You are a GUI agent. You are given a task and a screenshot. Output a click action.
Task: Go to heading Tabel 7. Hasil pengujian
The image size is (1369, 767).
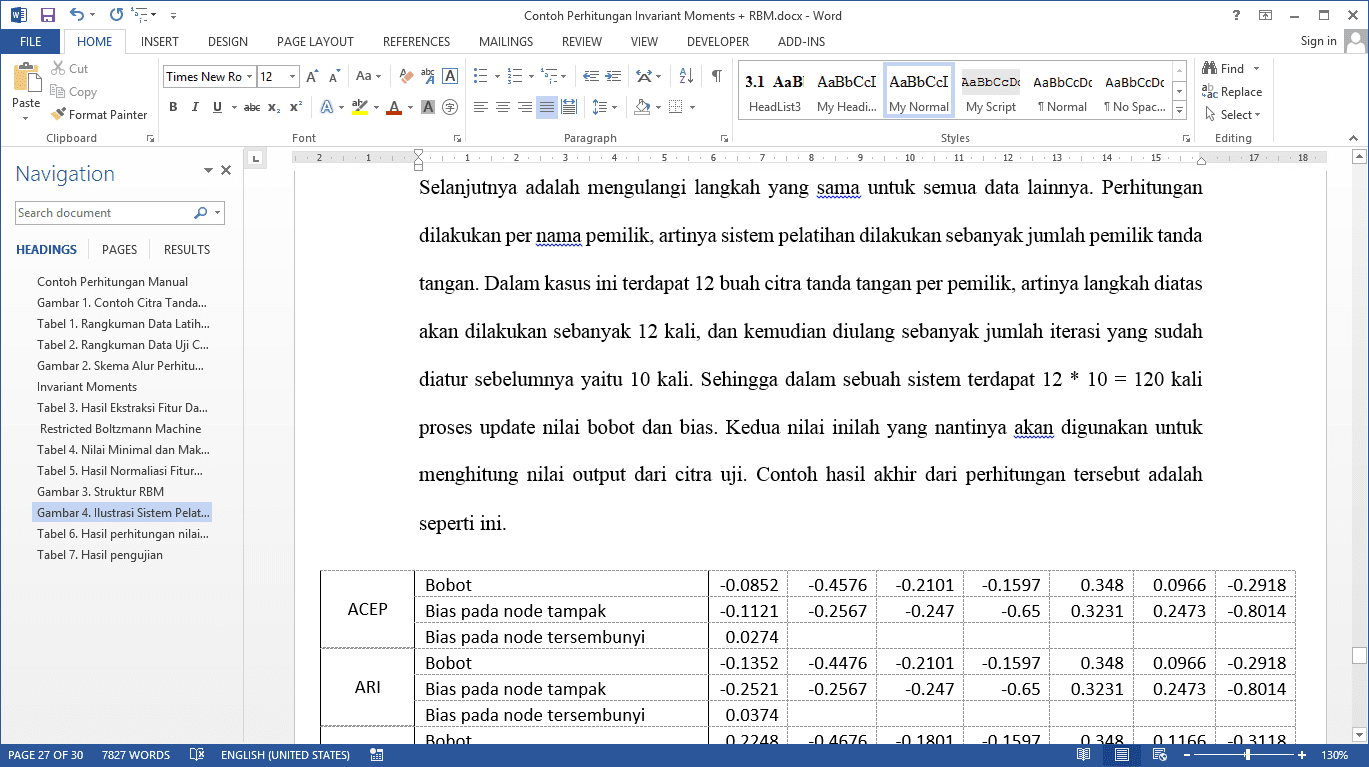point(100,555)
